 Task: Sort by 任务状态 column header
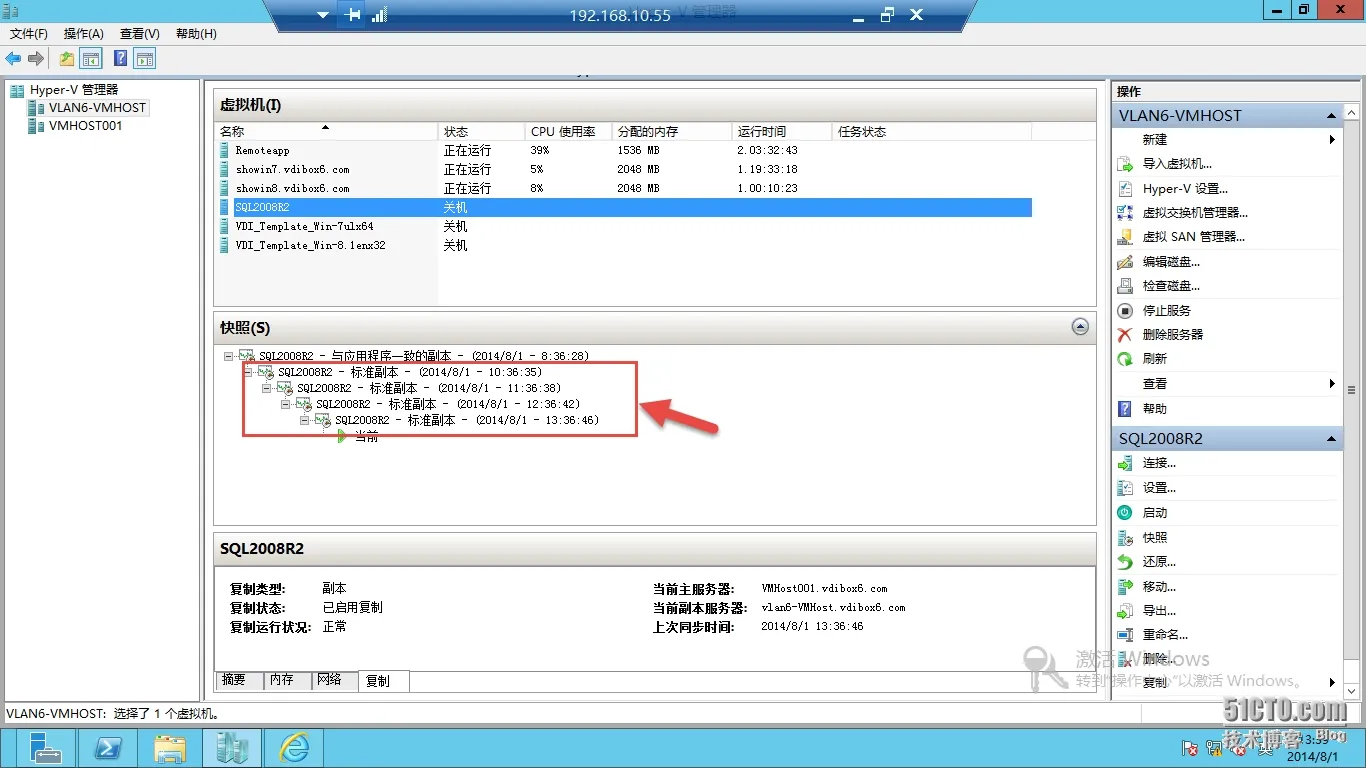click(930, 132)
